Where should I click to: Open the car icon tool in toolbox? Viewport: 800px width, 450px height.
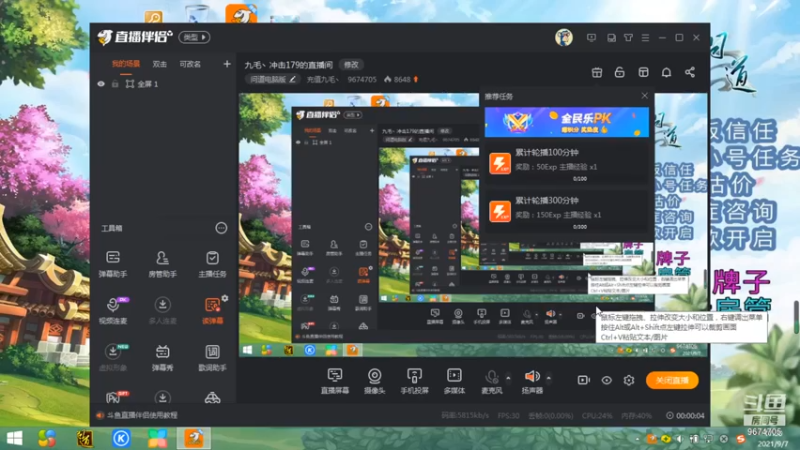click(212, 397)
